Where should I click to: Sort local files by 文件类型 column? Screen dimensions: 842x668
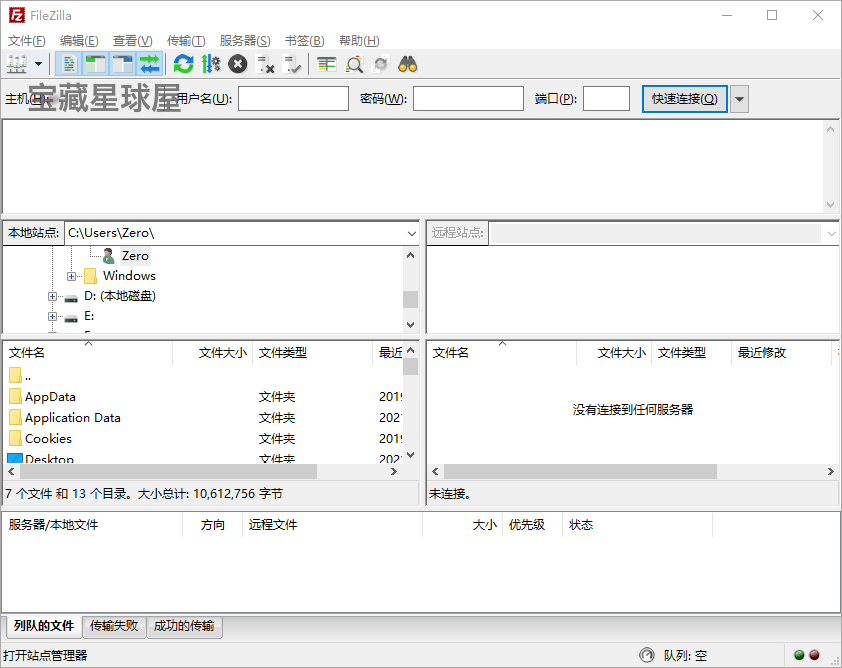click(x=313, y=353)
